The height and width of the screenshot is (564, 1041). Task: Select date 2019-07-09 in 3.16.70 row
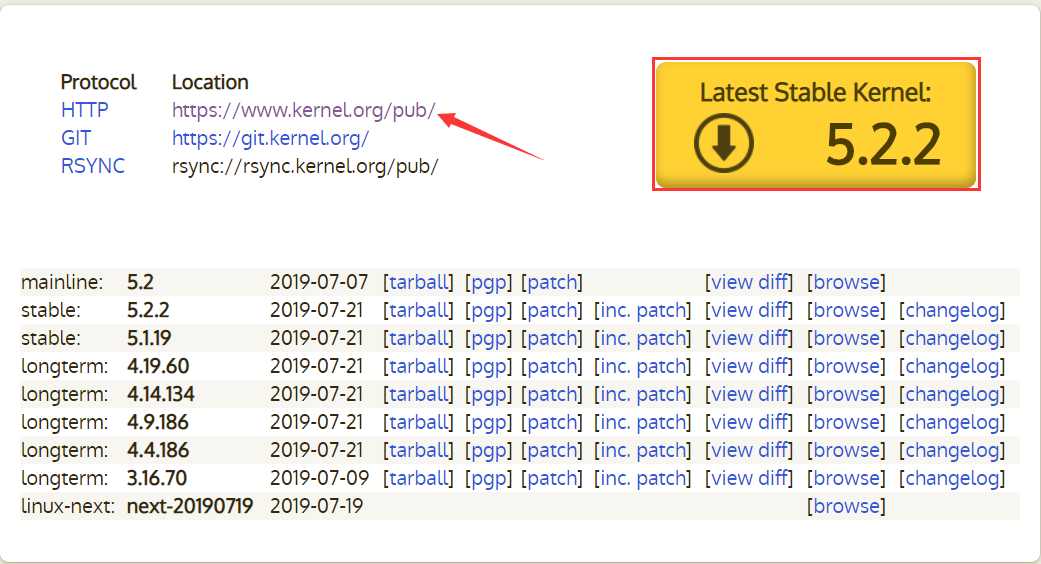[319, 478]
